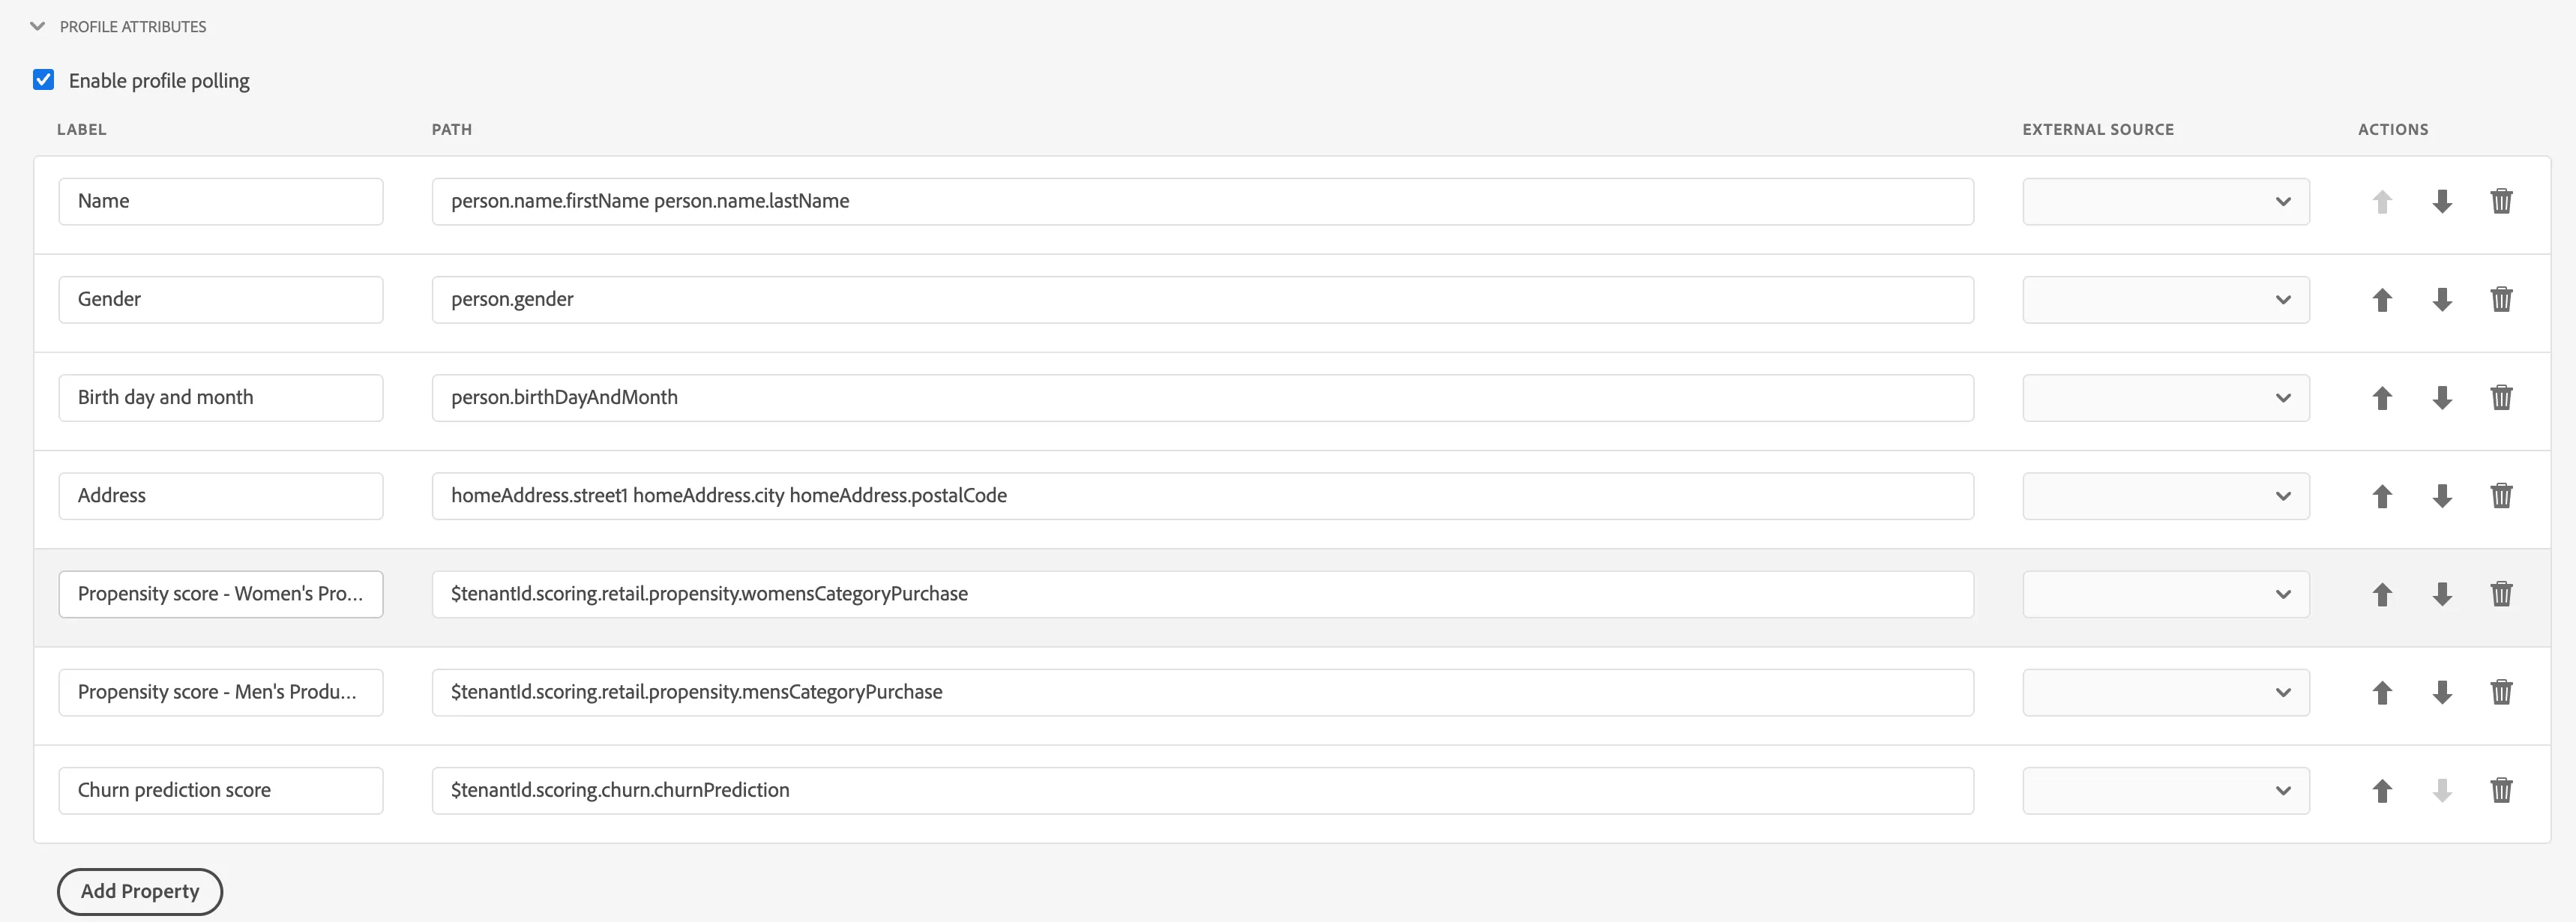Delete the Men's propensity score row
The image size is (2576, 922).
coord(2501,692)
